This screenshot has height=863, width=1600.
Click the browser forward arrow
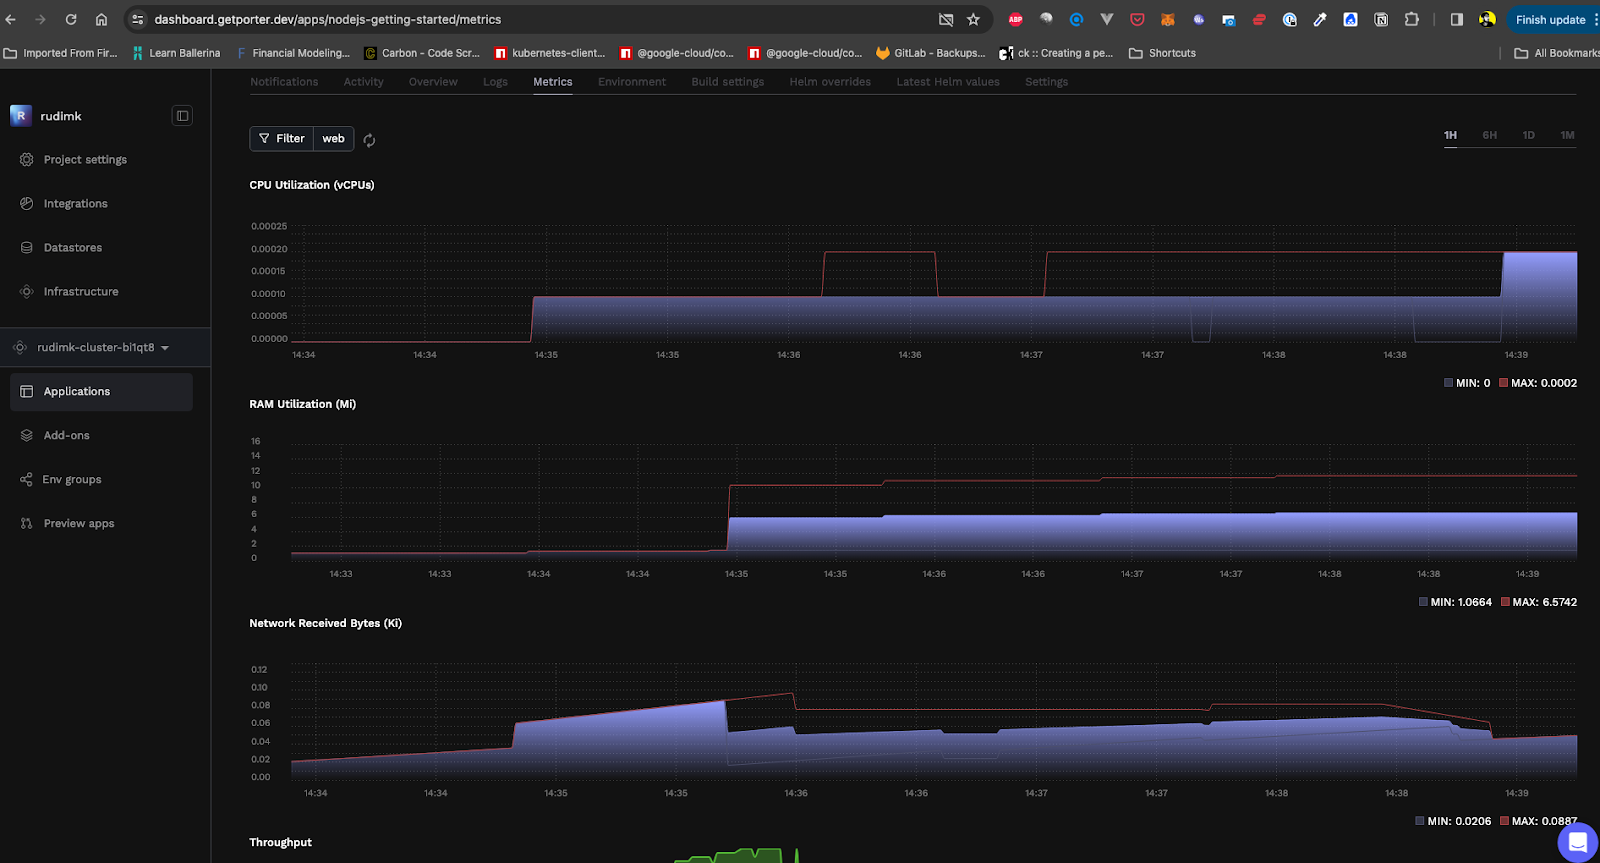pos(40,19)
